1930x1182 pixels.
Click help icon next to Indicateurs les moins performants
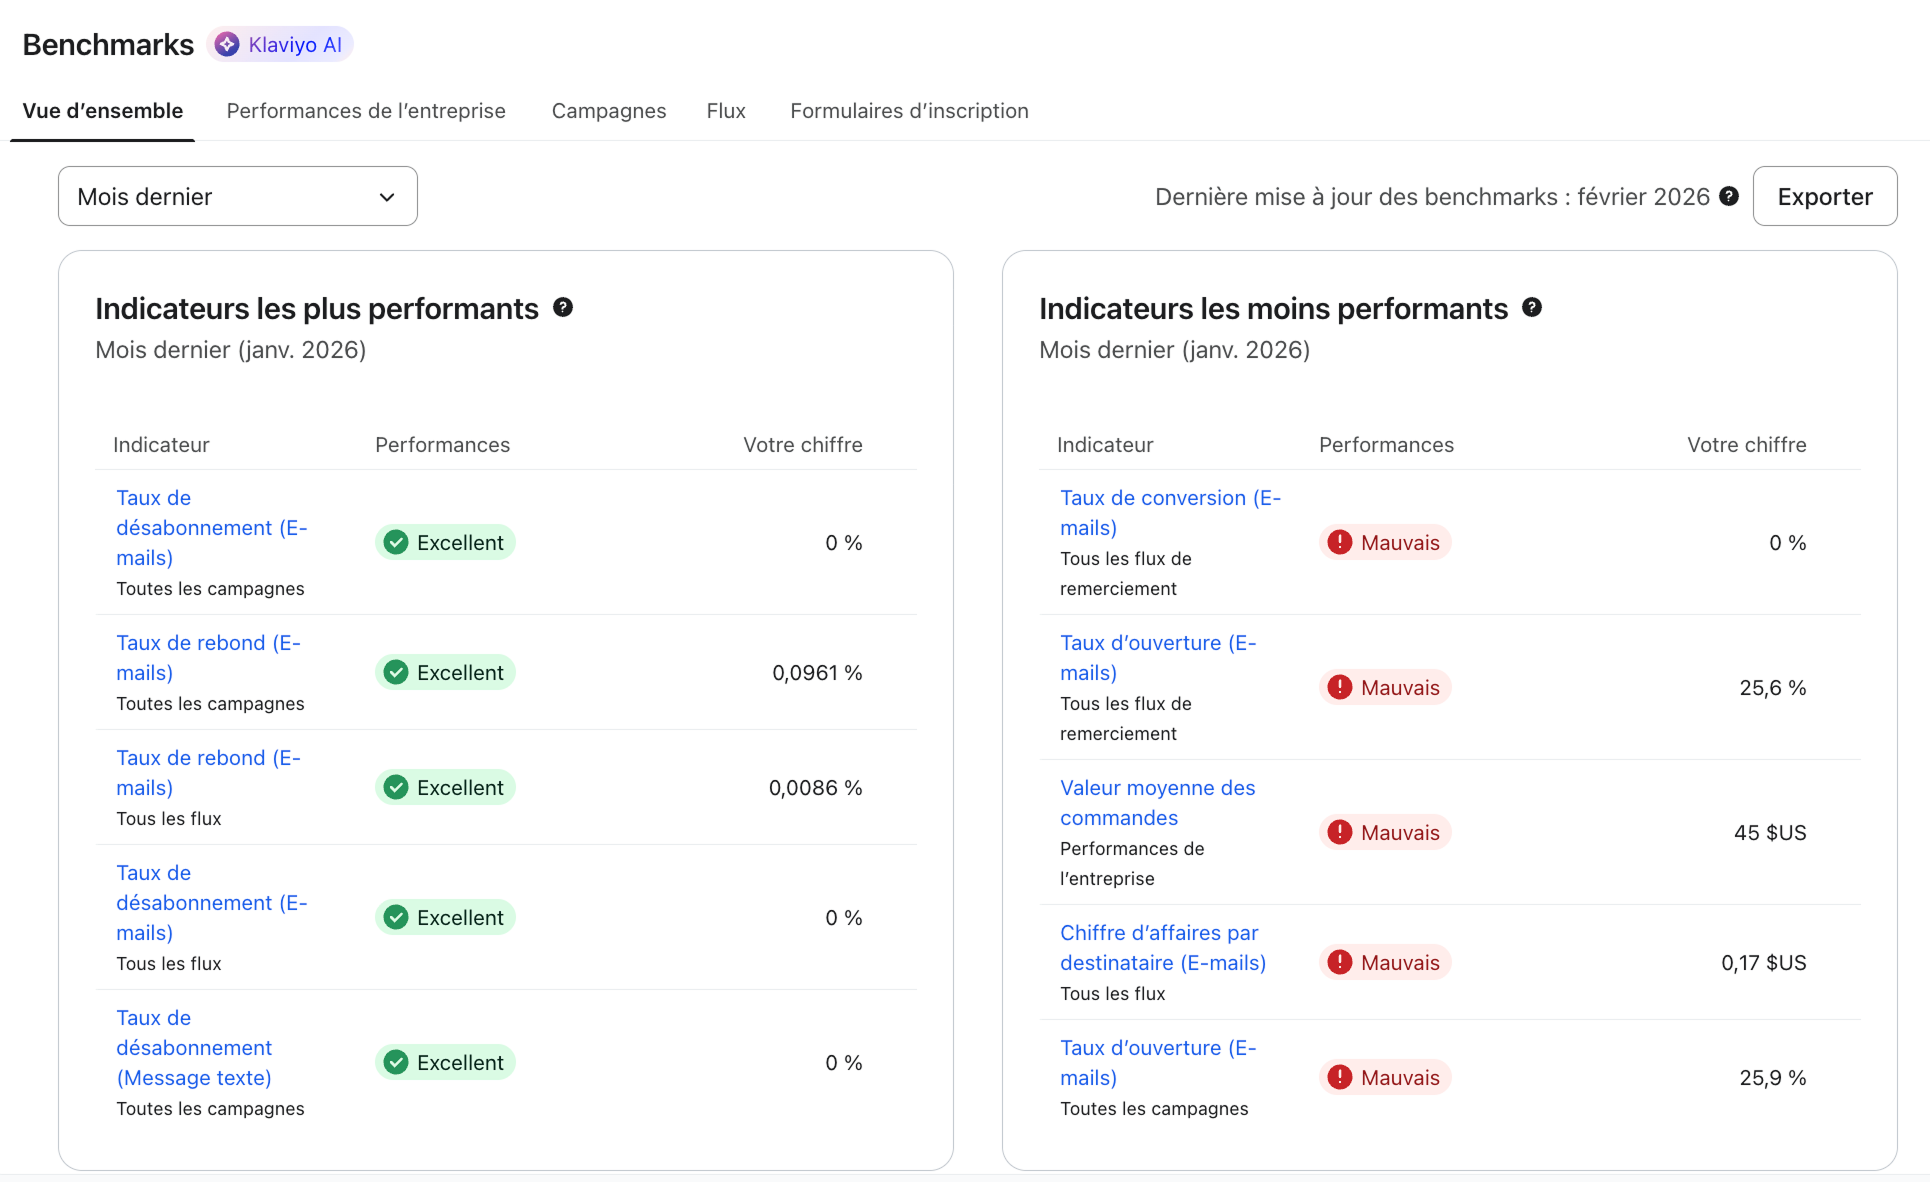click(1532, 307)
